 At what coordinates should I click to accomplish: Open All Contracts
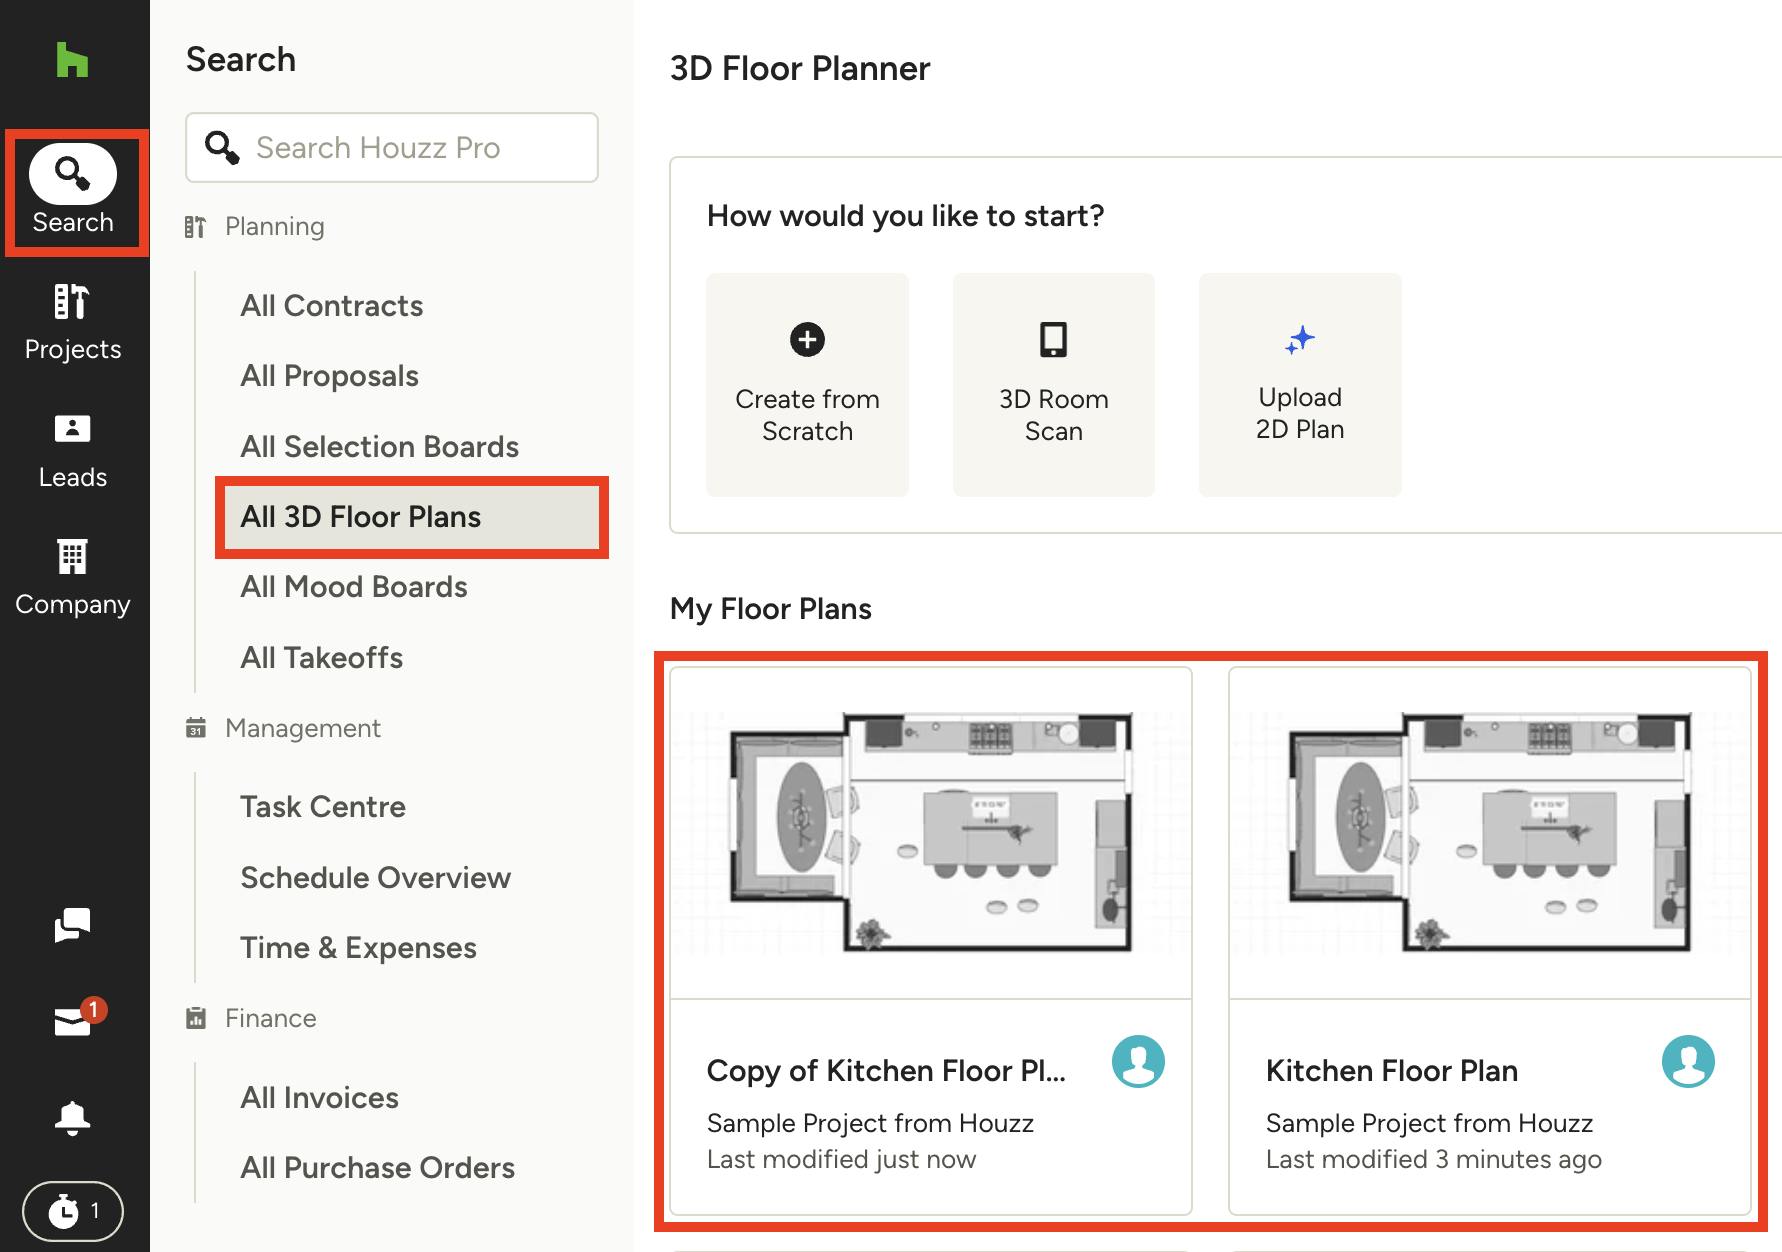331,306
